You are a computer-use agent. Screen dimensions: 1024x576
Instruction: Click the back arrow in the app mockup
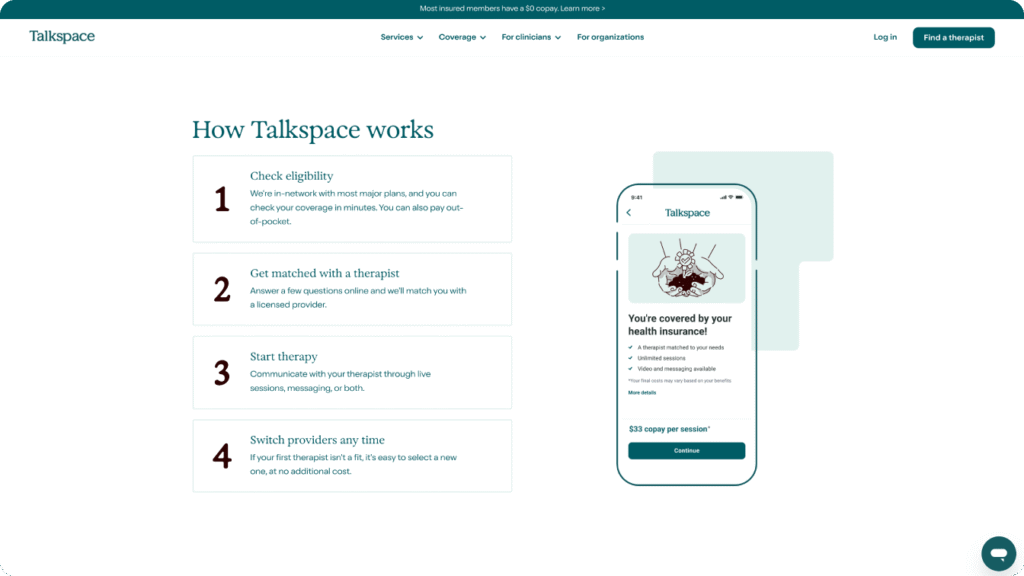[x=628, y=212]
